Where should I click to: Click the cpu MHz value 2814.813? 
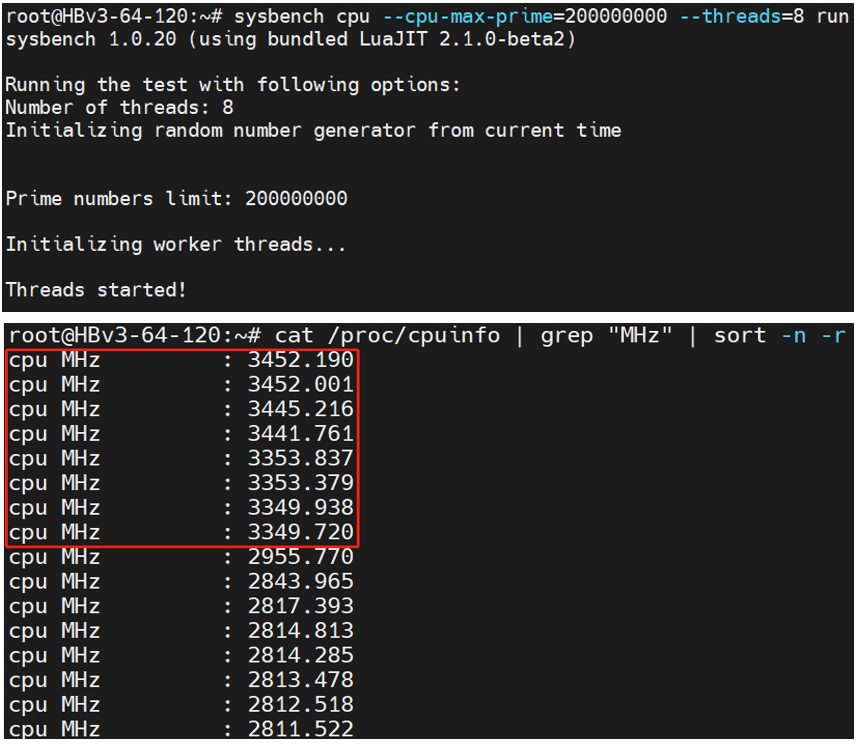[301, 631]
